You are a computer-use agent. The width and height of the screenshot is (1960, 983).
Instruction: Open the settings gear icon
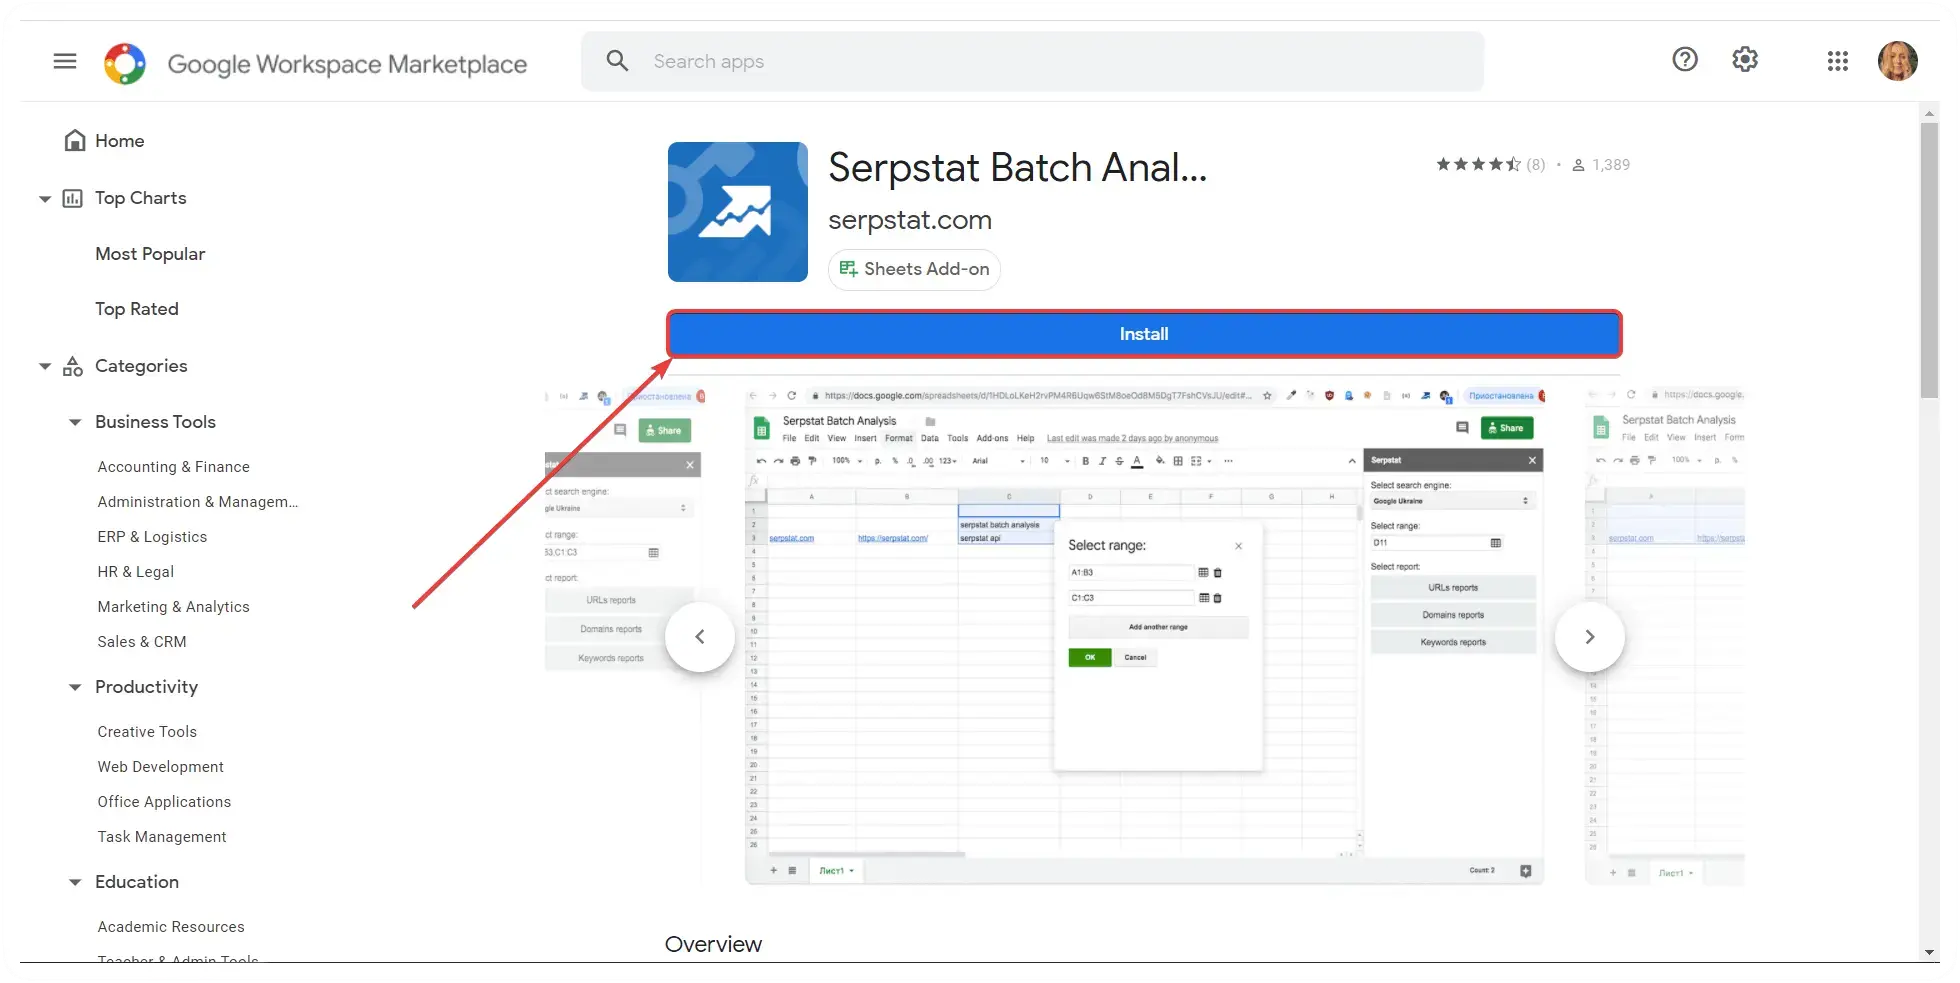click(1745, 60)
